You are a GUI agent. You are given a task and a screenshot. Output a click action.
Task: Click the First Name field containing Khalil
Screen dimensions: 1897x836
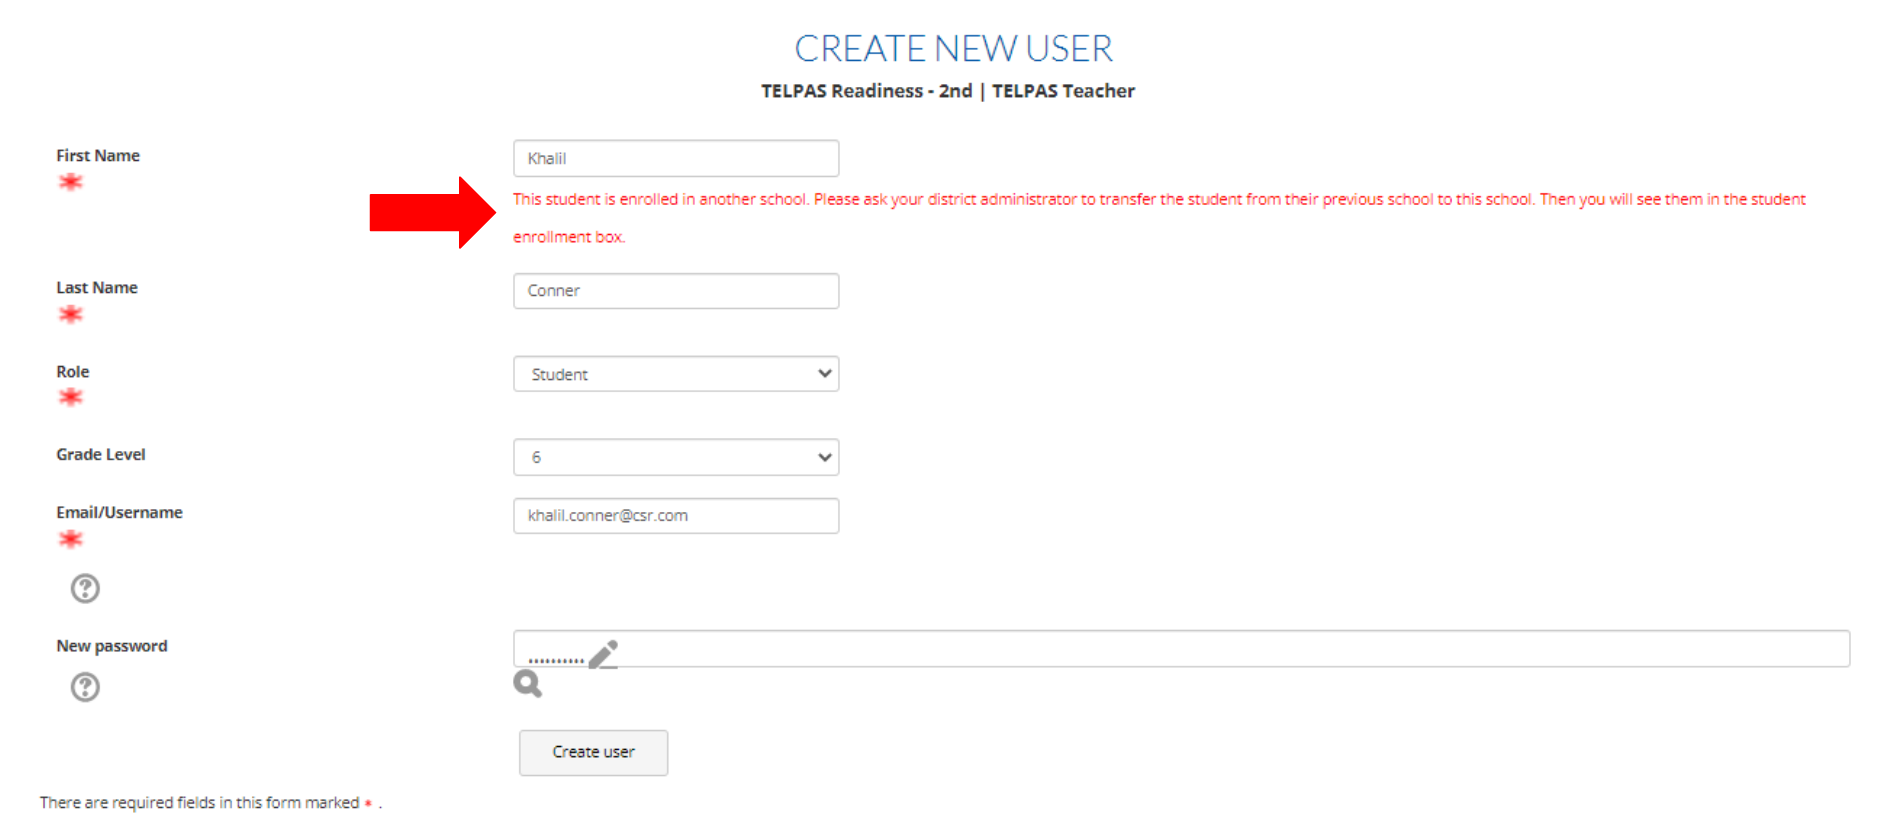tap(676, 158)
